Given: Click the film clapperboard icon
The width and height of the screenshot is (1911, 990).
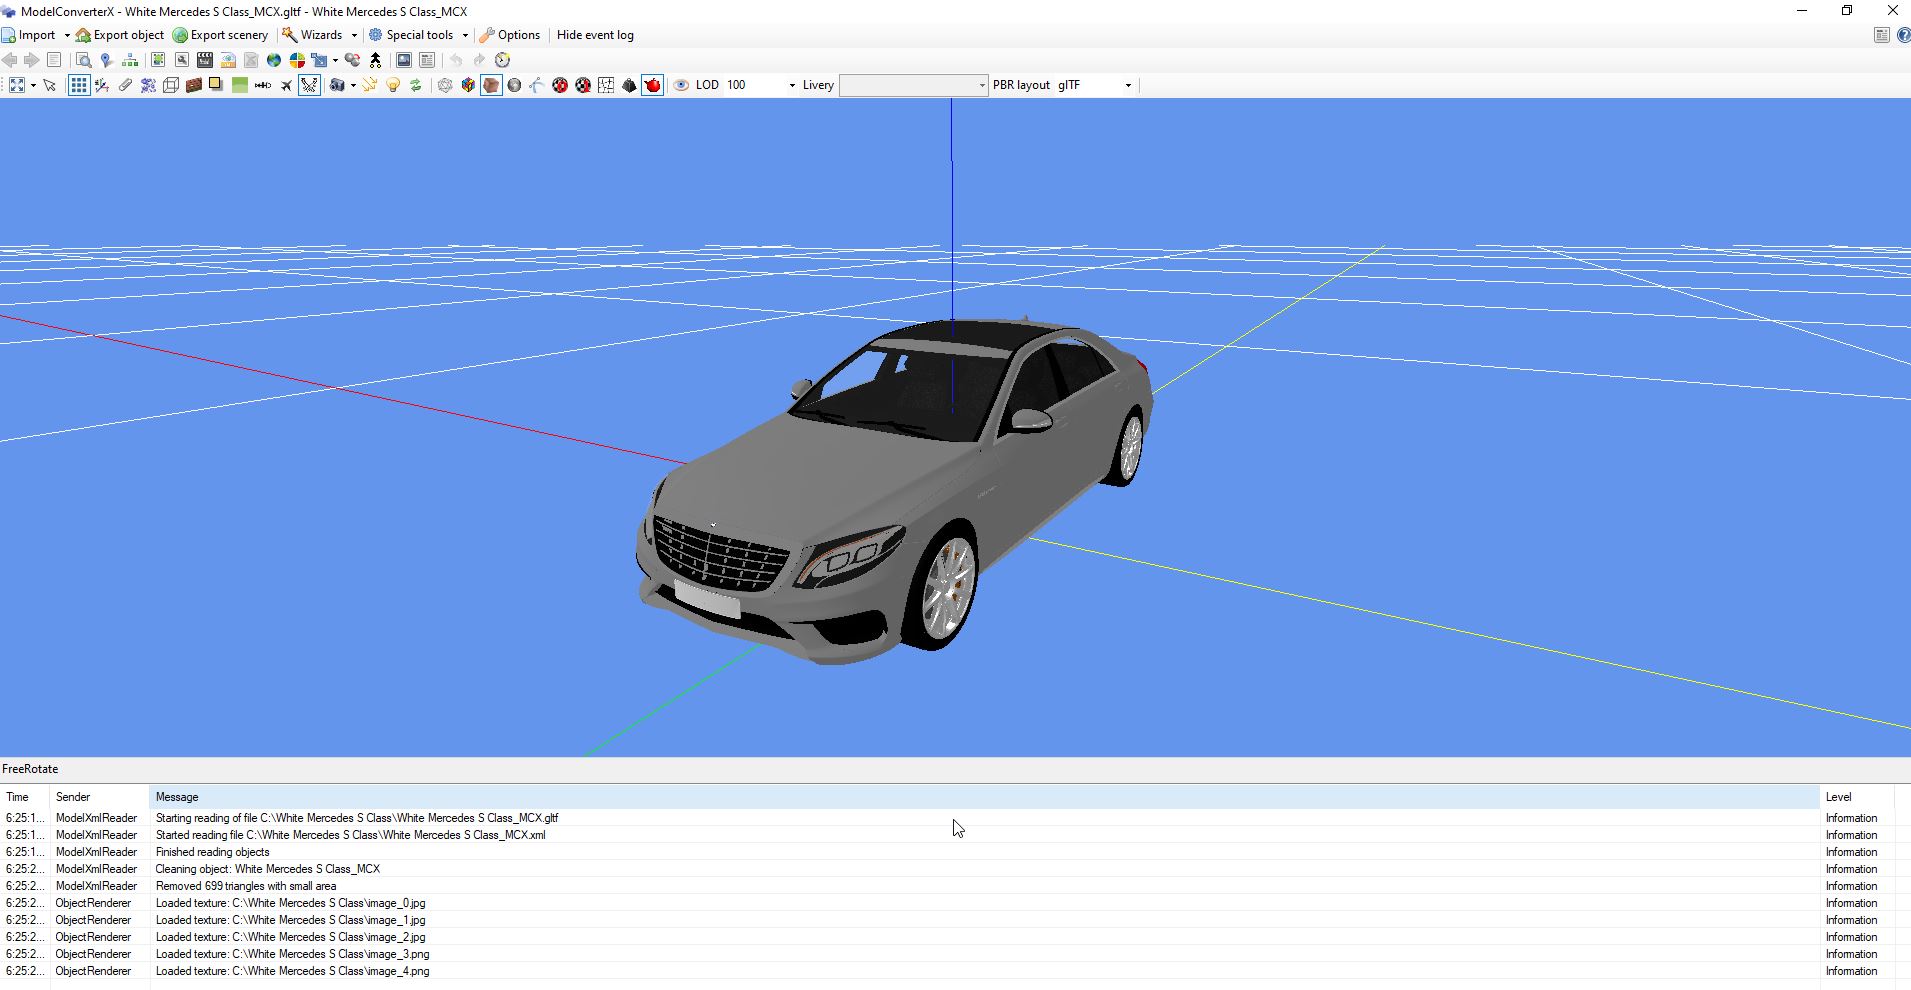Looking at the screenshot, I should pyautogui.click(x=205, y=60).
